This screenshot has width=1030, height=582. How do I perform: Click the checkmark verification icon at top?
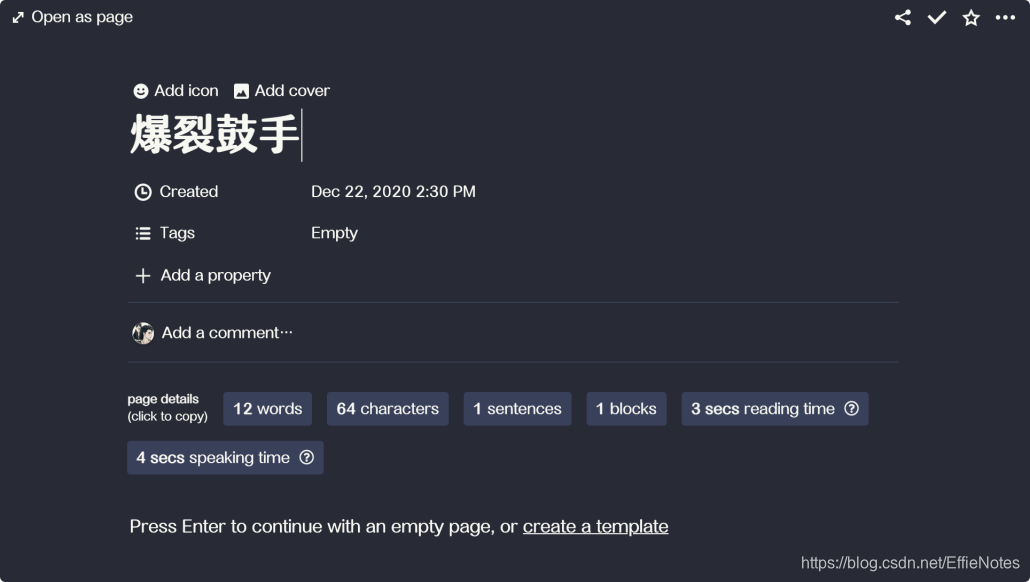936,17
